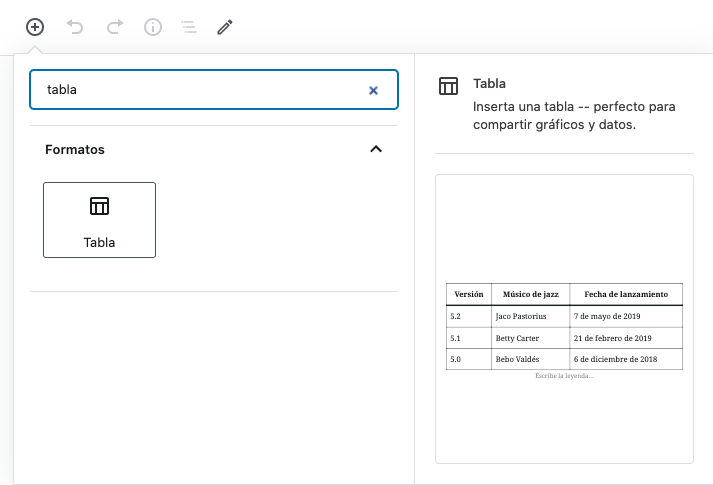Open the block outline list icon
This screenshot has width=713, height=485.
pos(188,27)
